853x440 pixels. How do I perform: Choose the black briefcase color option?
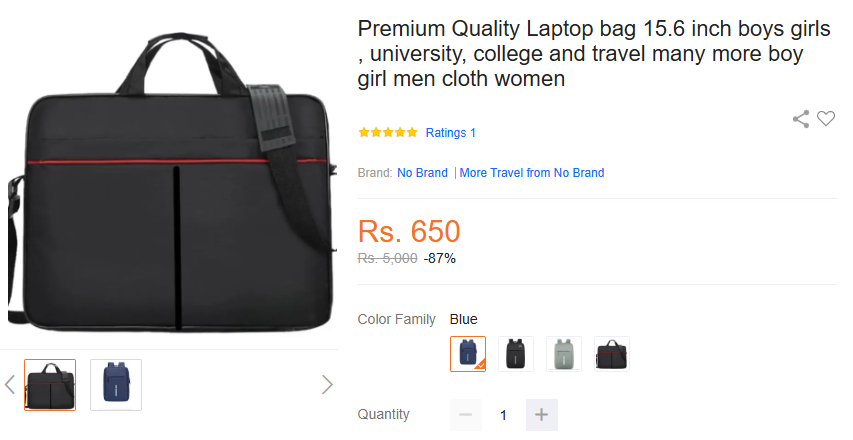point(611,354)
